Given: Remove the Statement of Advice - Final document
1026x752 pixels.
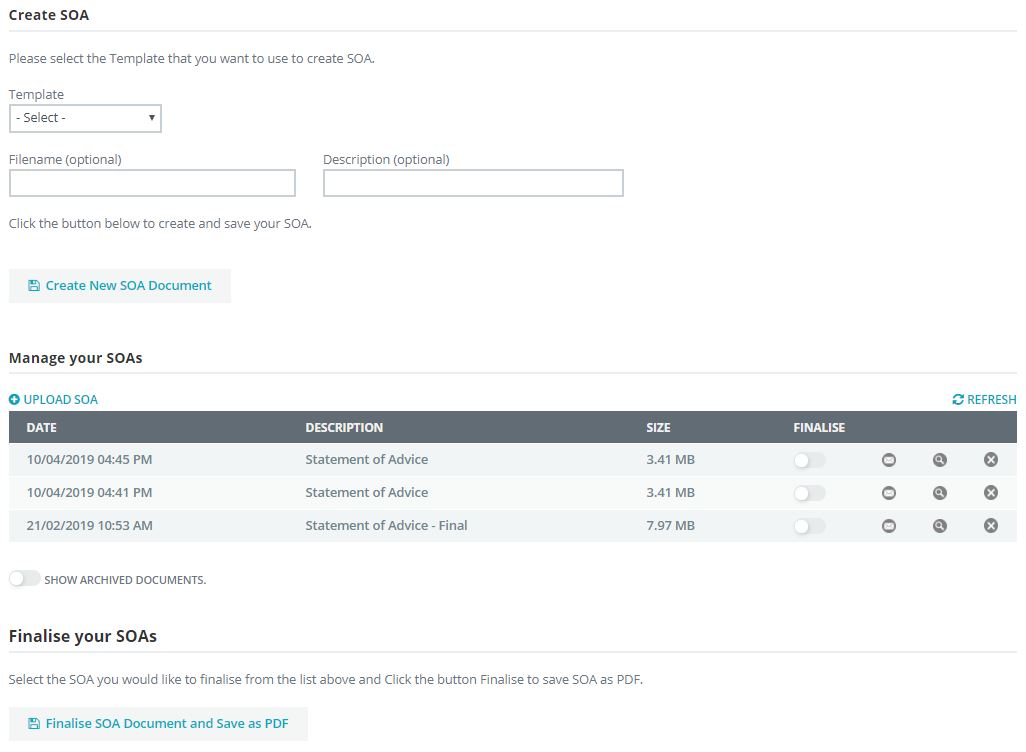Looking at the screenshot, I should (x=990, y=526).
